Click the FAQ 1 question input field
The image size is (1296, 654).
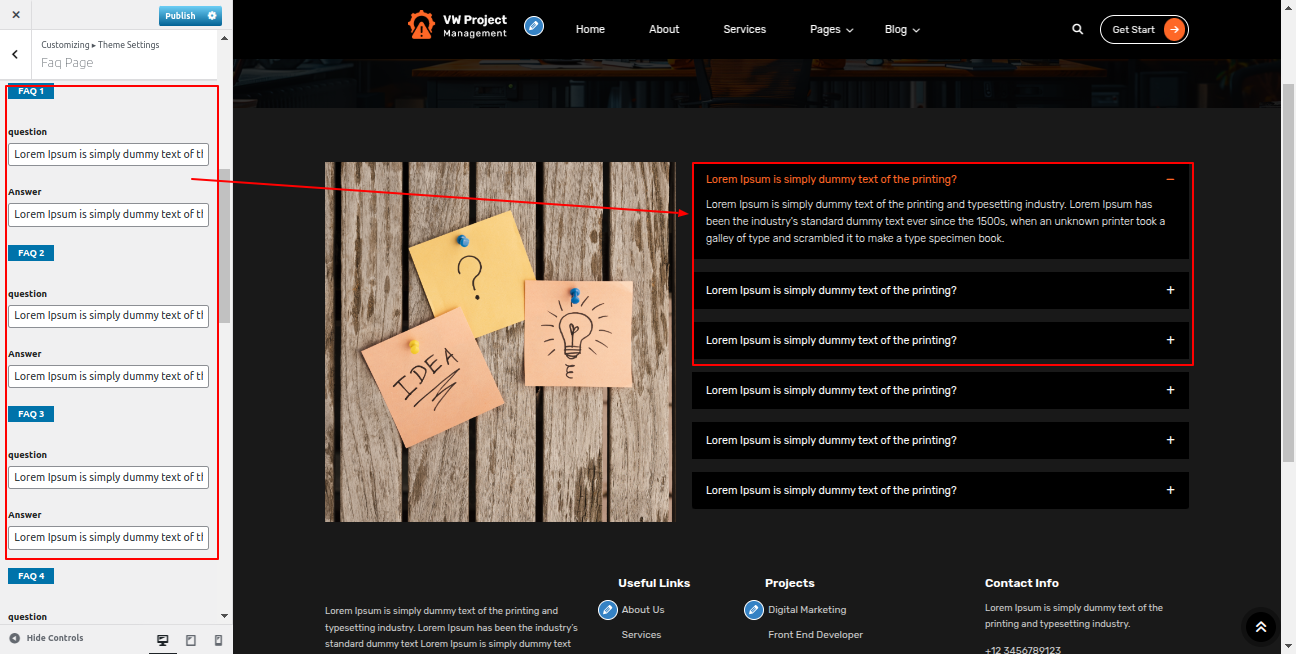coord(108,154)
